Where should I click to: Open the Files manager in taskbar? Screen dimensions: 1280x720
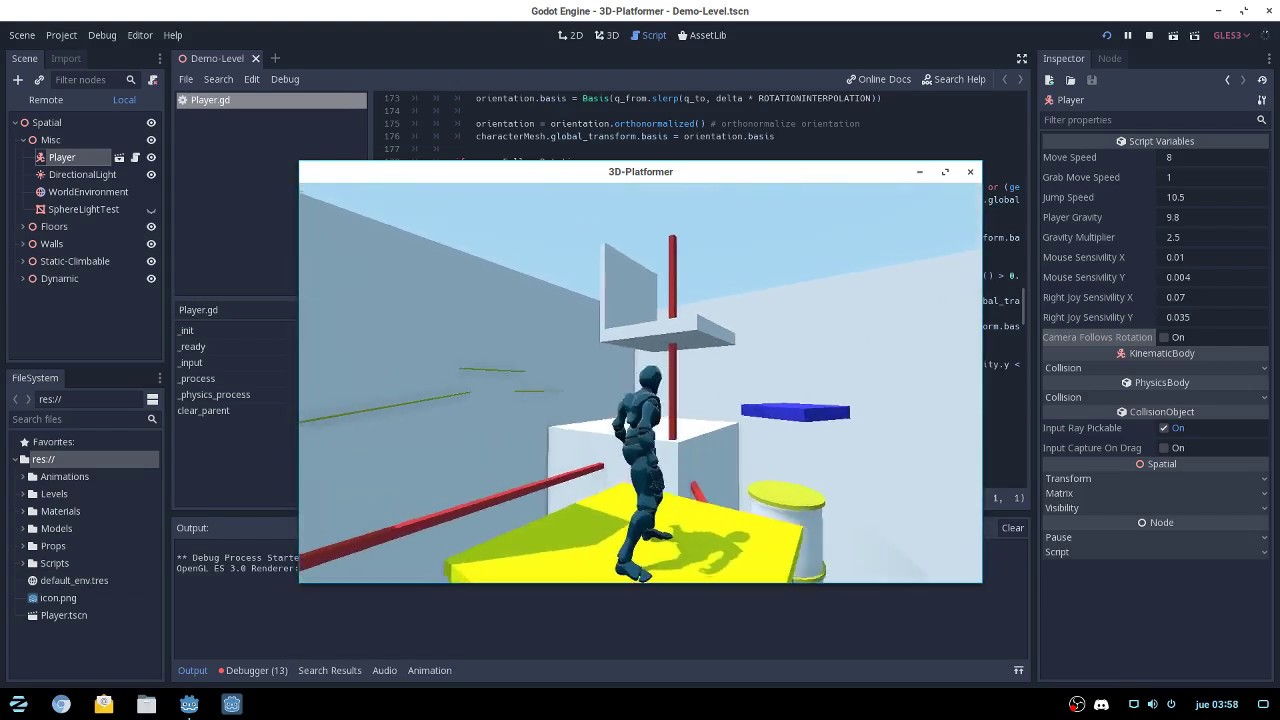point(146,704)
